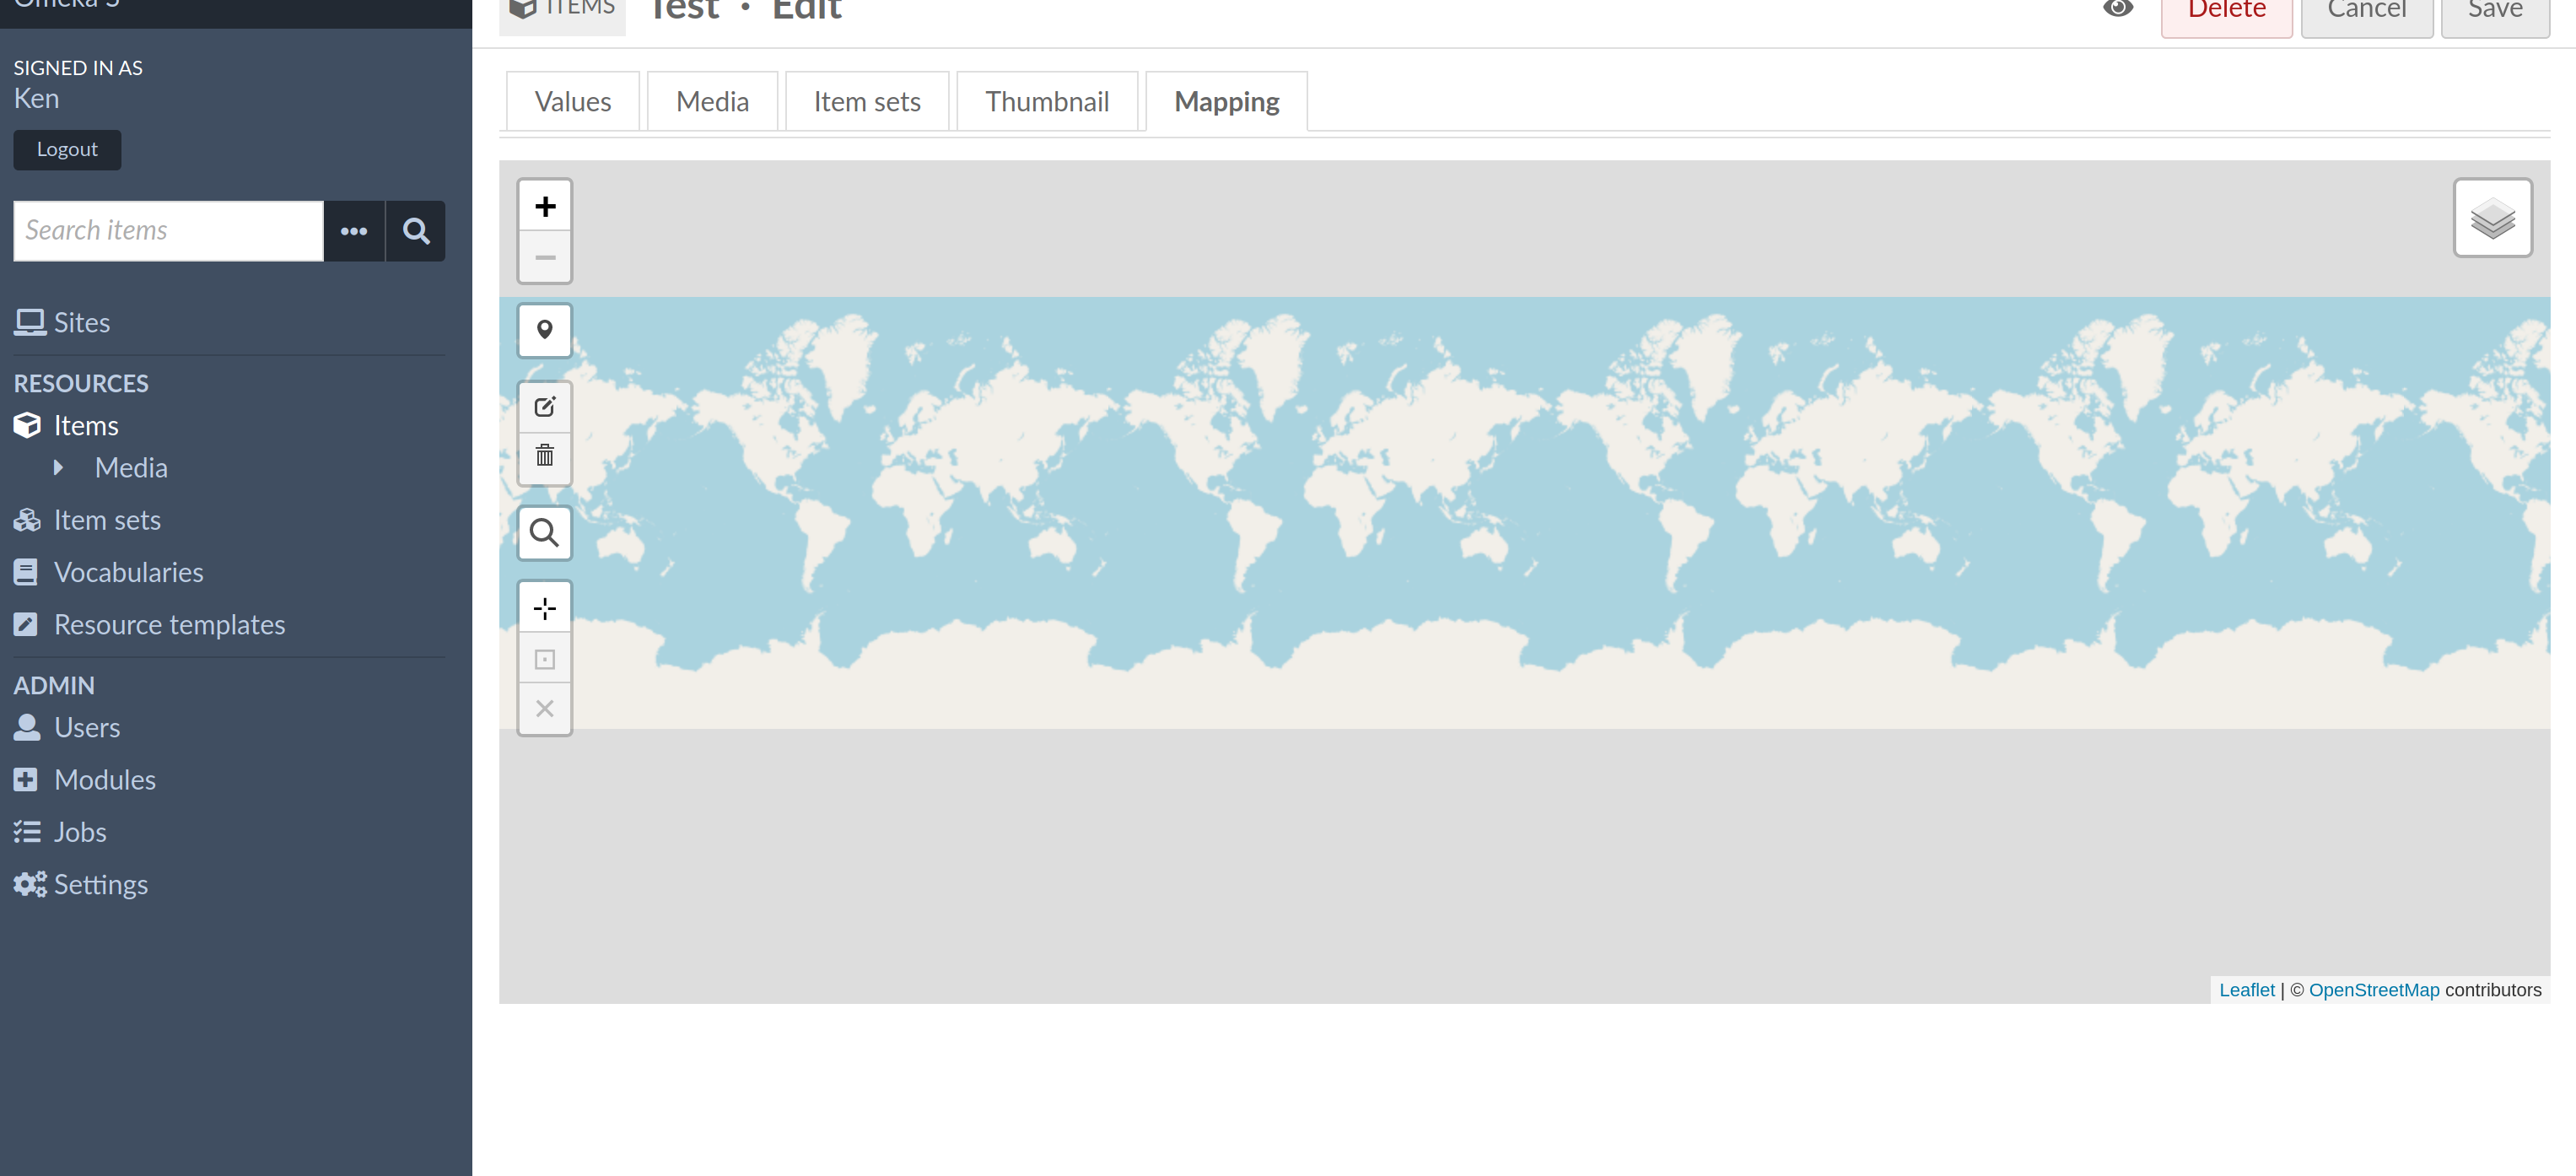Click inside the Search items field
Viewport: 2576px width, 1176px height.
tap(168, 231)
